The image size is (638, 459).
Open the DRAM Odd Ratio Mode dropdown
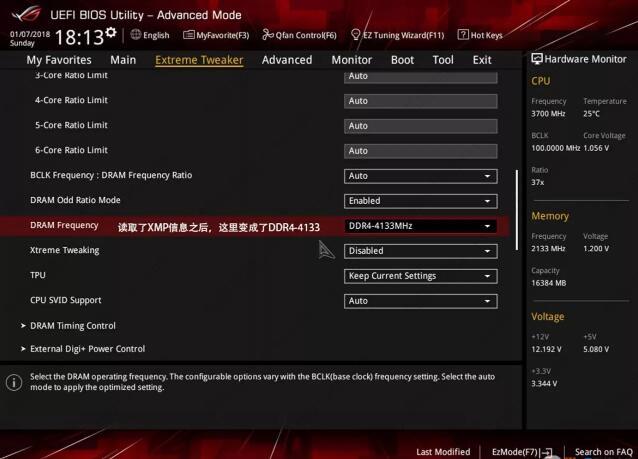coord(420,201)
